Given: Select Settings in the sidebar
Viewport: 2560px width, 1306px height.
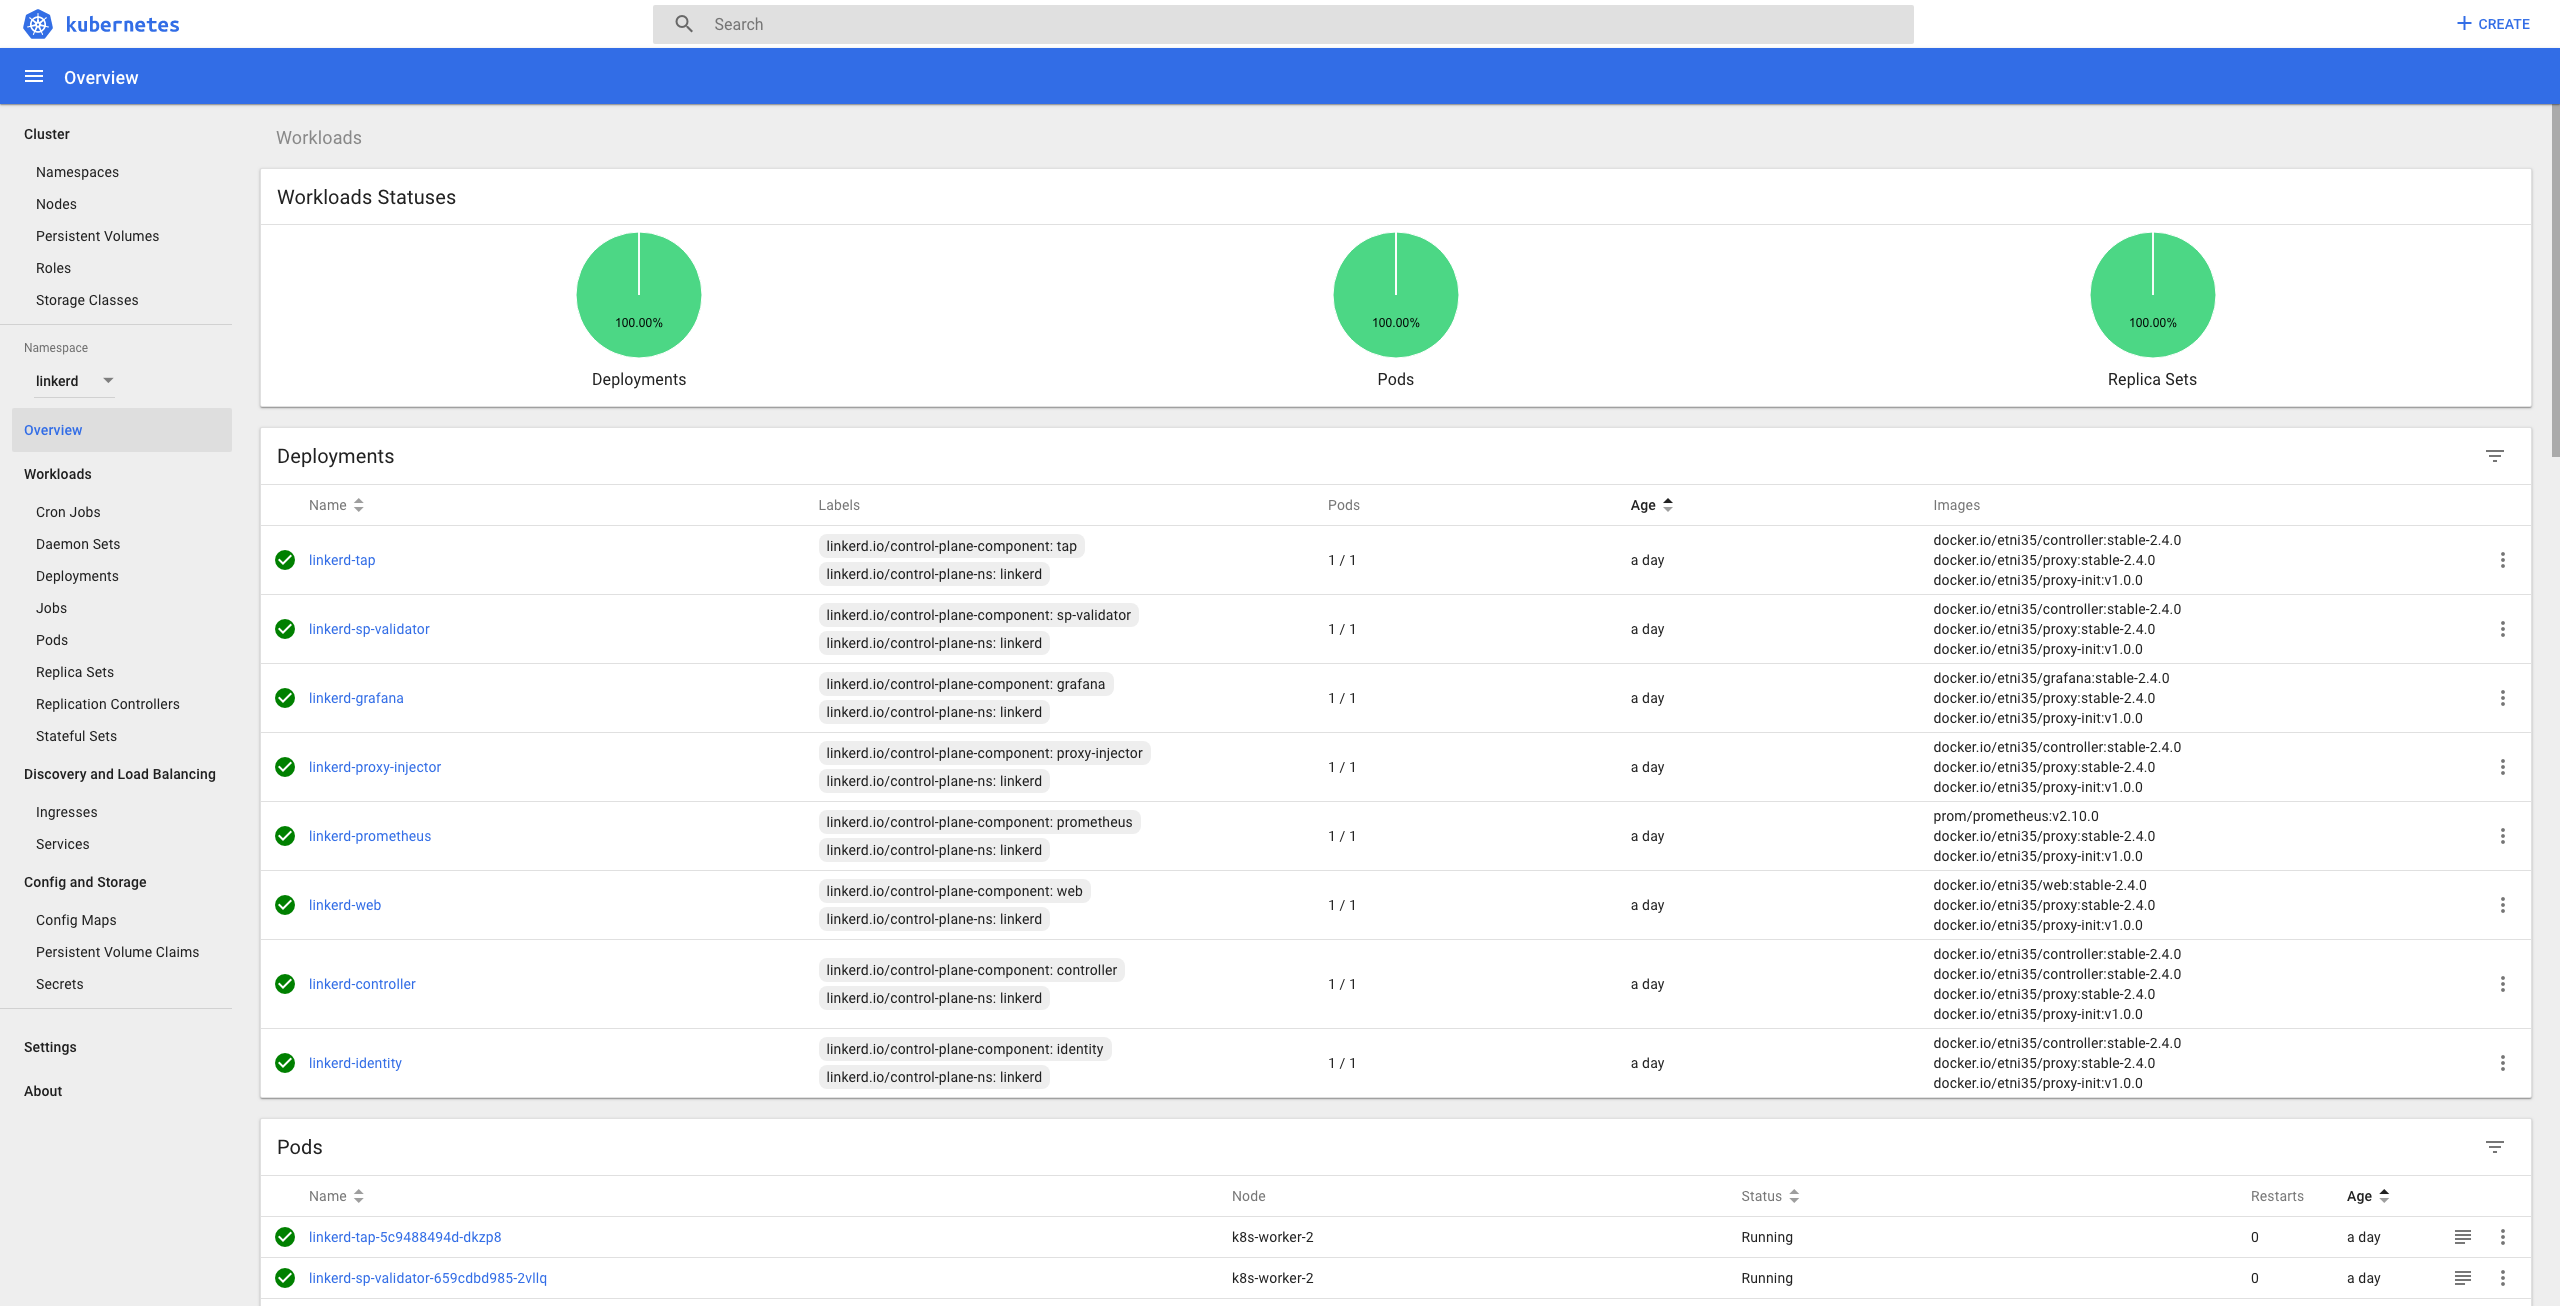Looking at the screenshot, I should [x=50, y=1047].
